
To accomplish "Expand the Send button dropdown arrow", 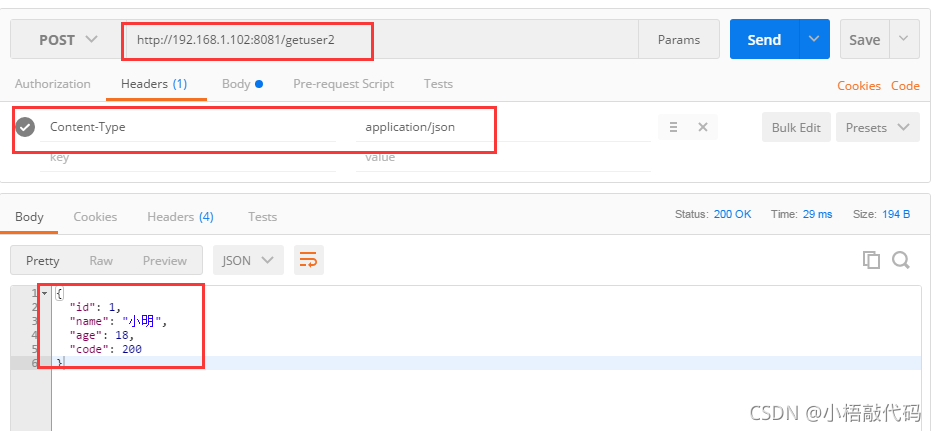I will pyautogui.click(x=814, y=39).
